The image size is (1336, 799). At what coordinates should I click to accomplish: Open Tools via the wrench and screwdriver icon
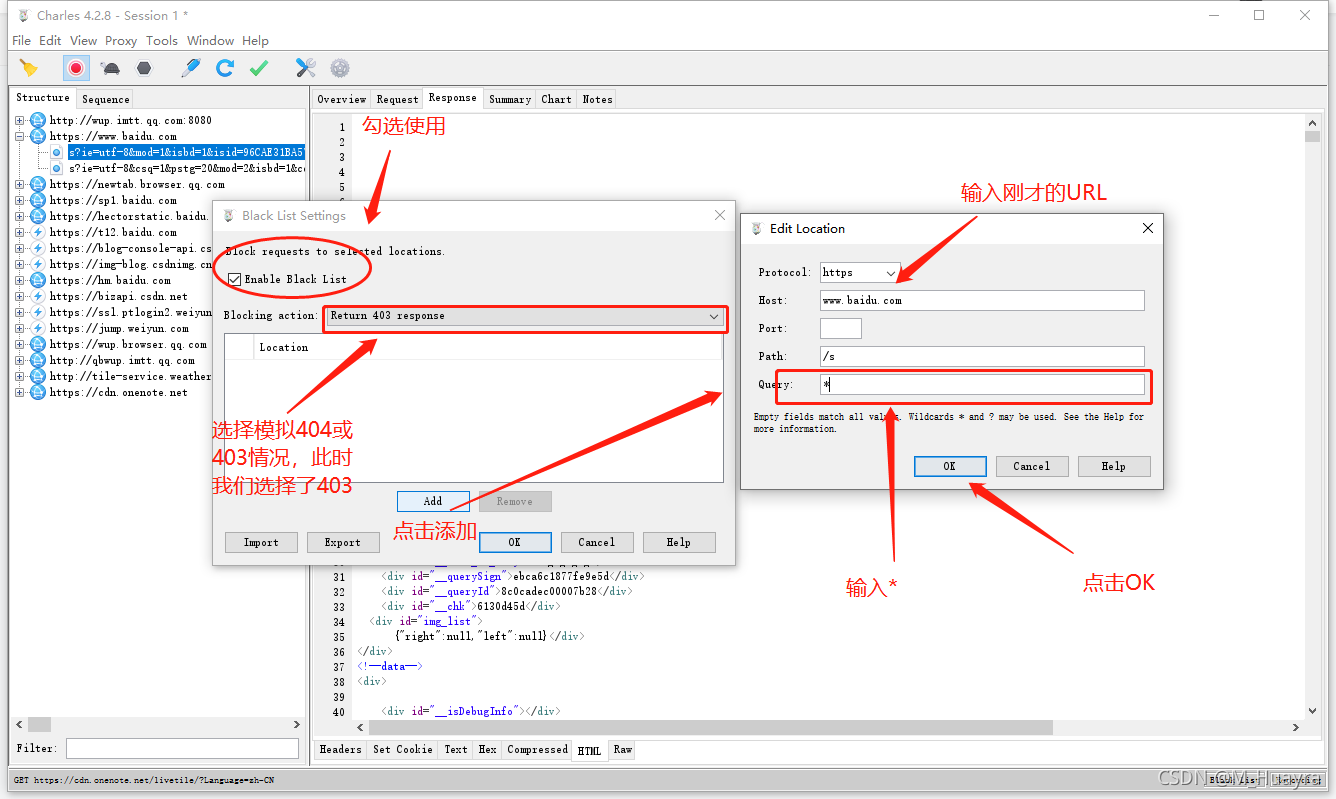tap(306, 68)
